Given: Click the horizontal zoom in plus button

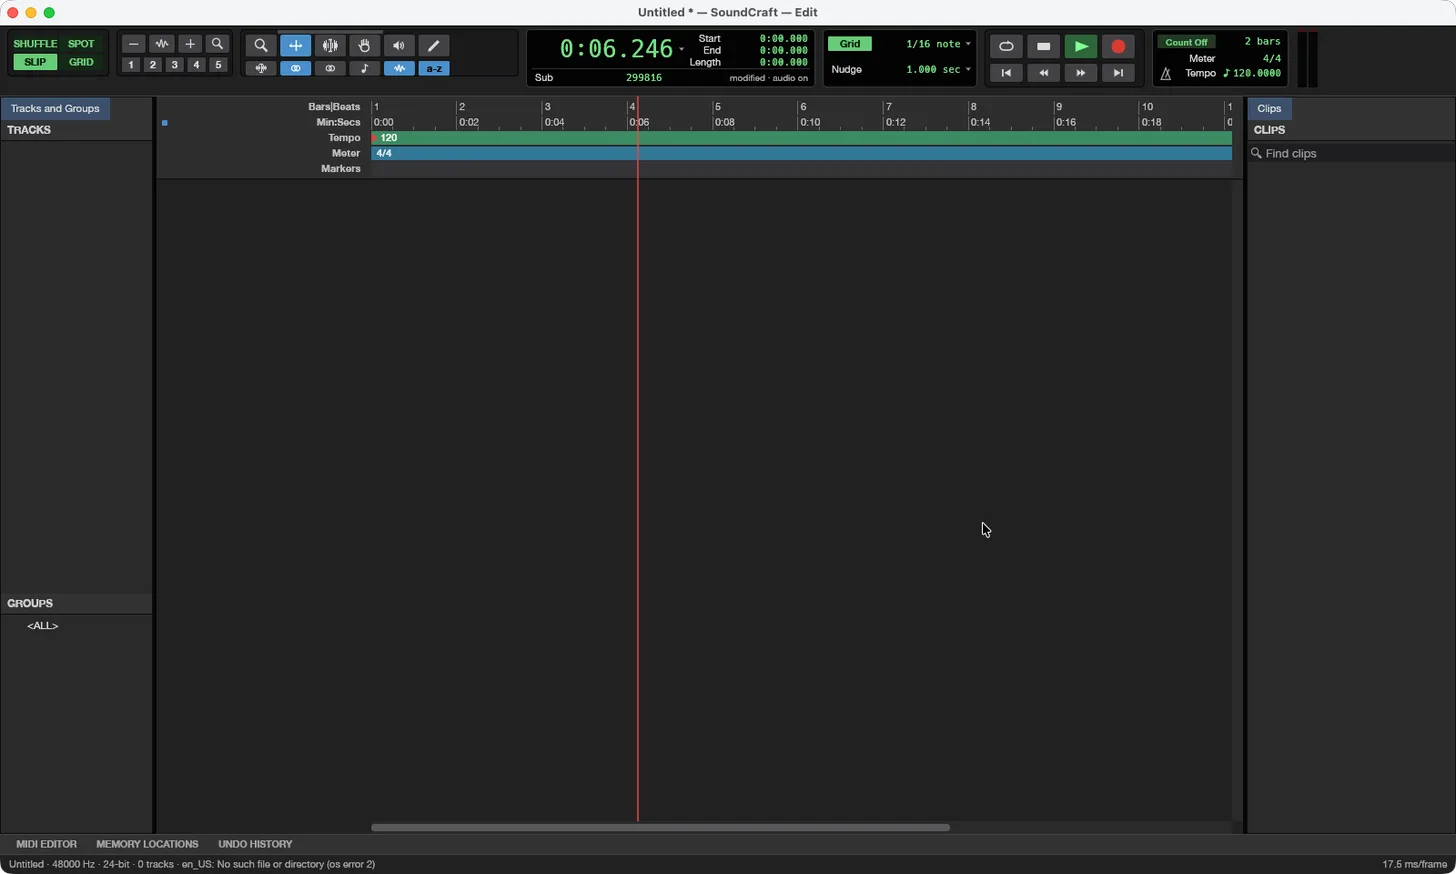Looking at the screenshot, I should coord(190,44).
